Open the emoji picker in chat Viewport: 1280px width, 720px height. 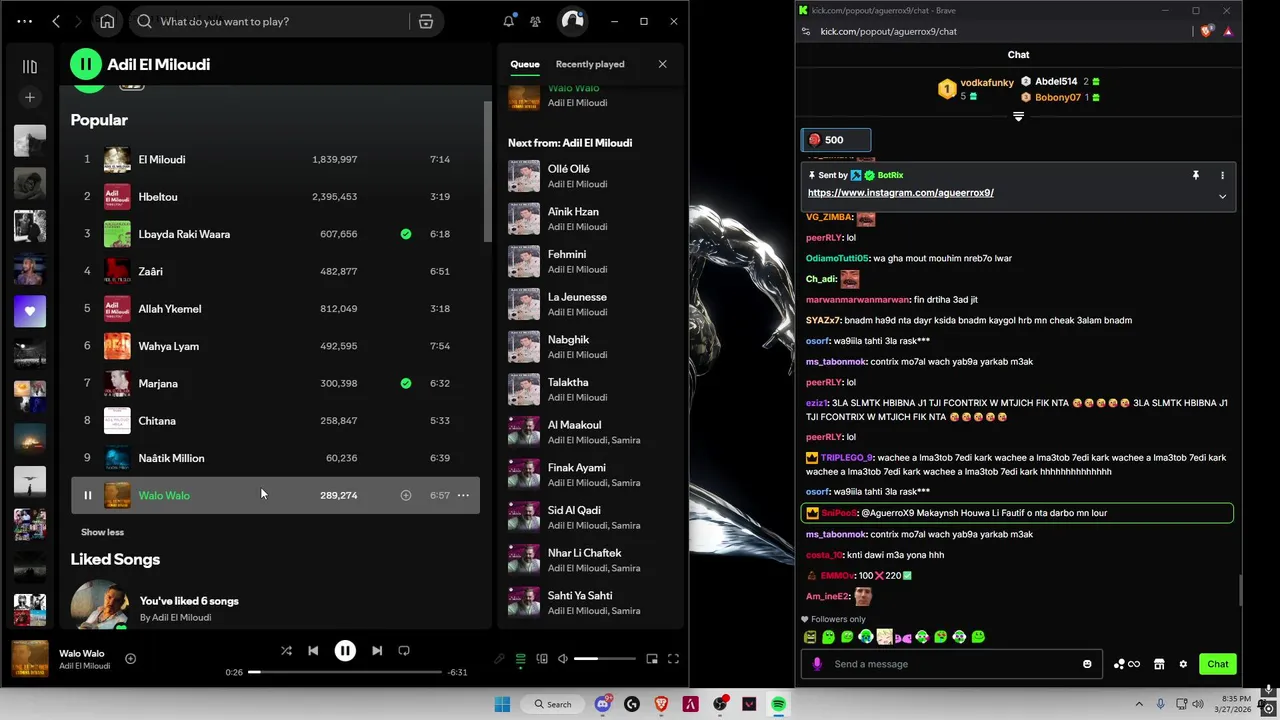1087,664
